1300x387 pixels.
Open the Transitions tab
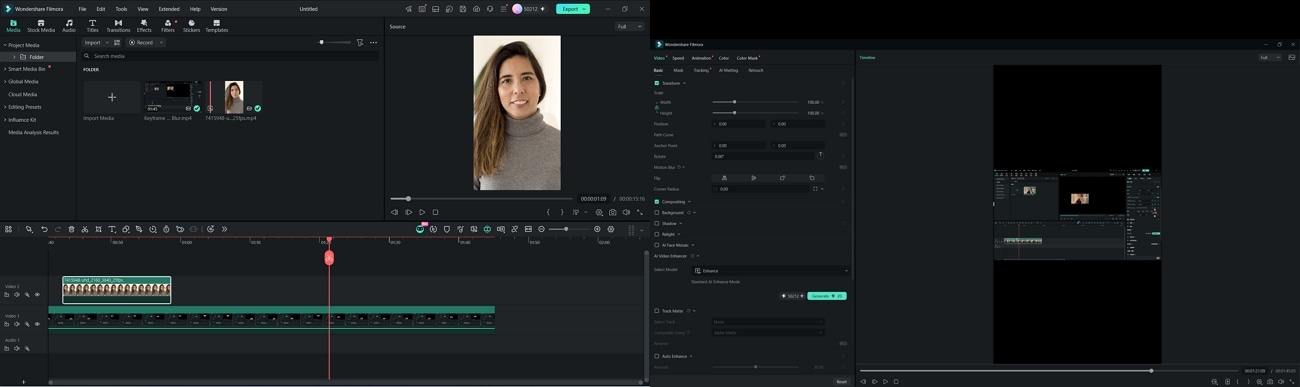click(x=118, y=26)
